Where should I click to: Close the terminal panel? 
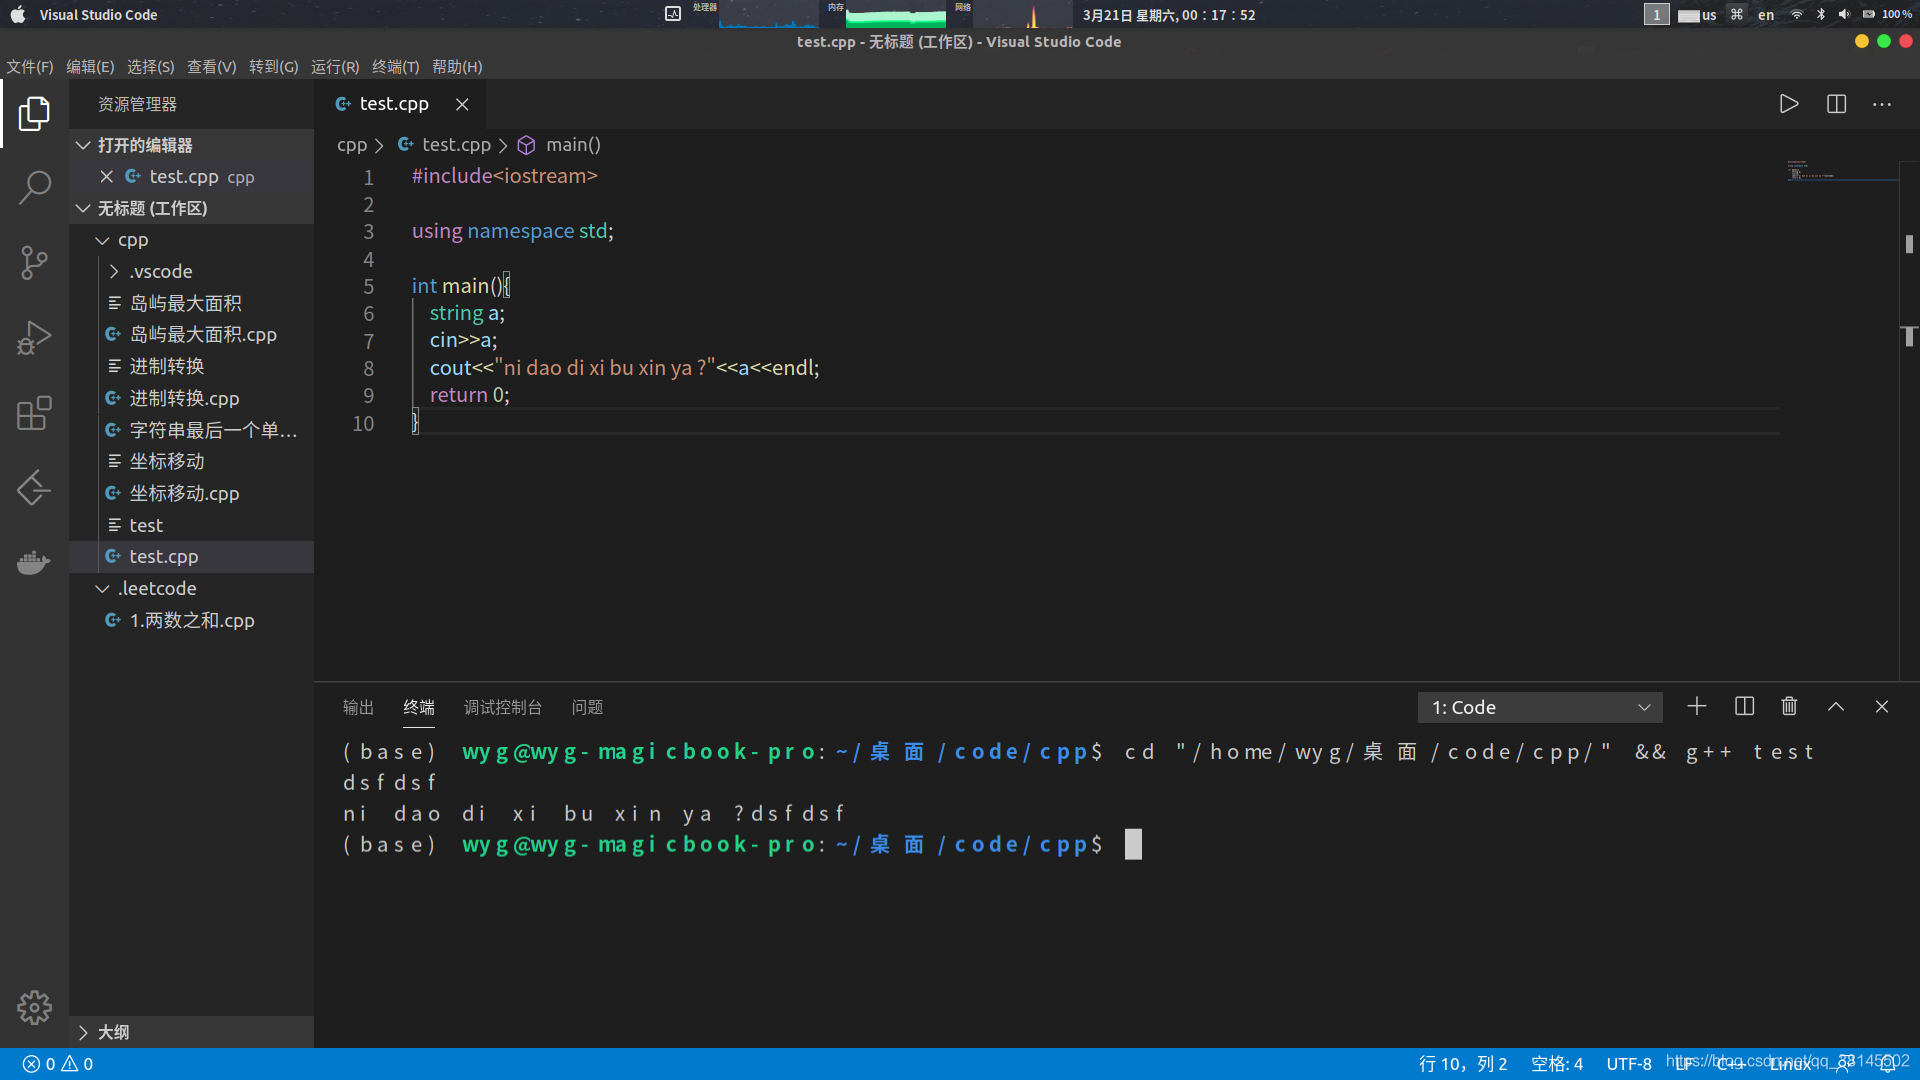[1882, 707]
